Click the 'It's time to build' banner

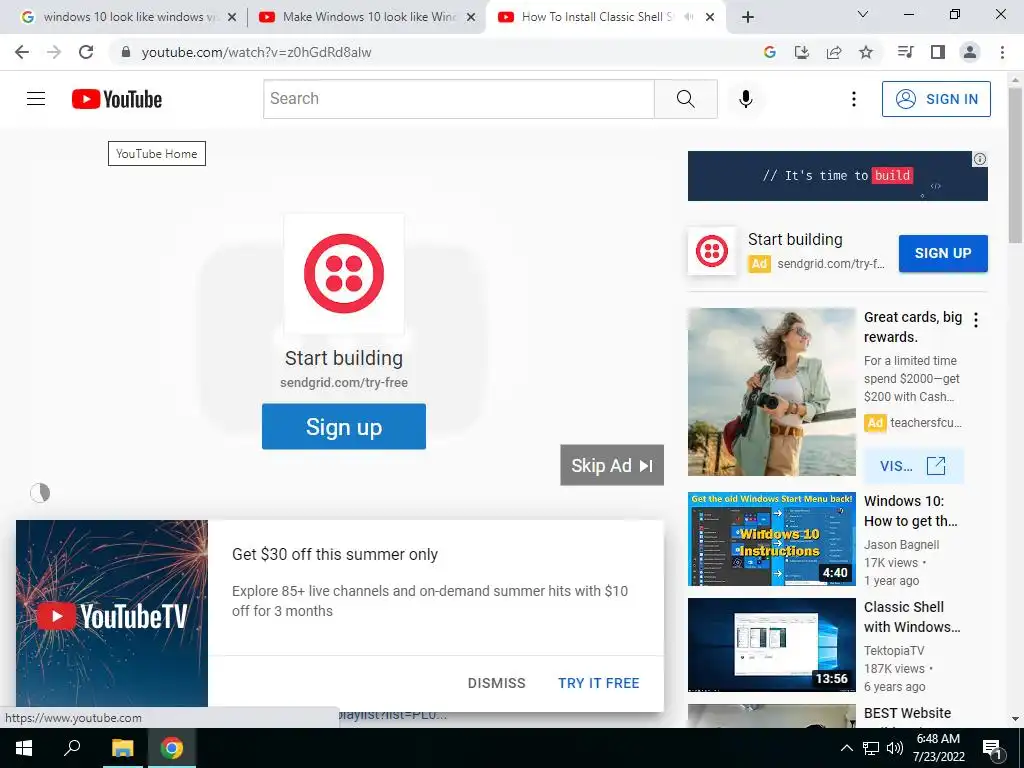tap(837, 176)
